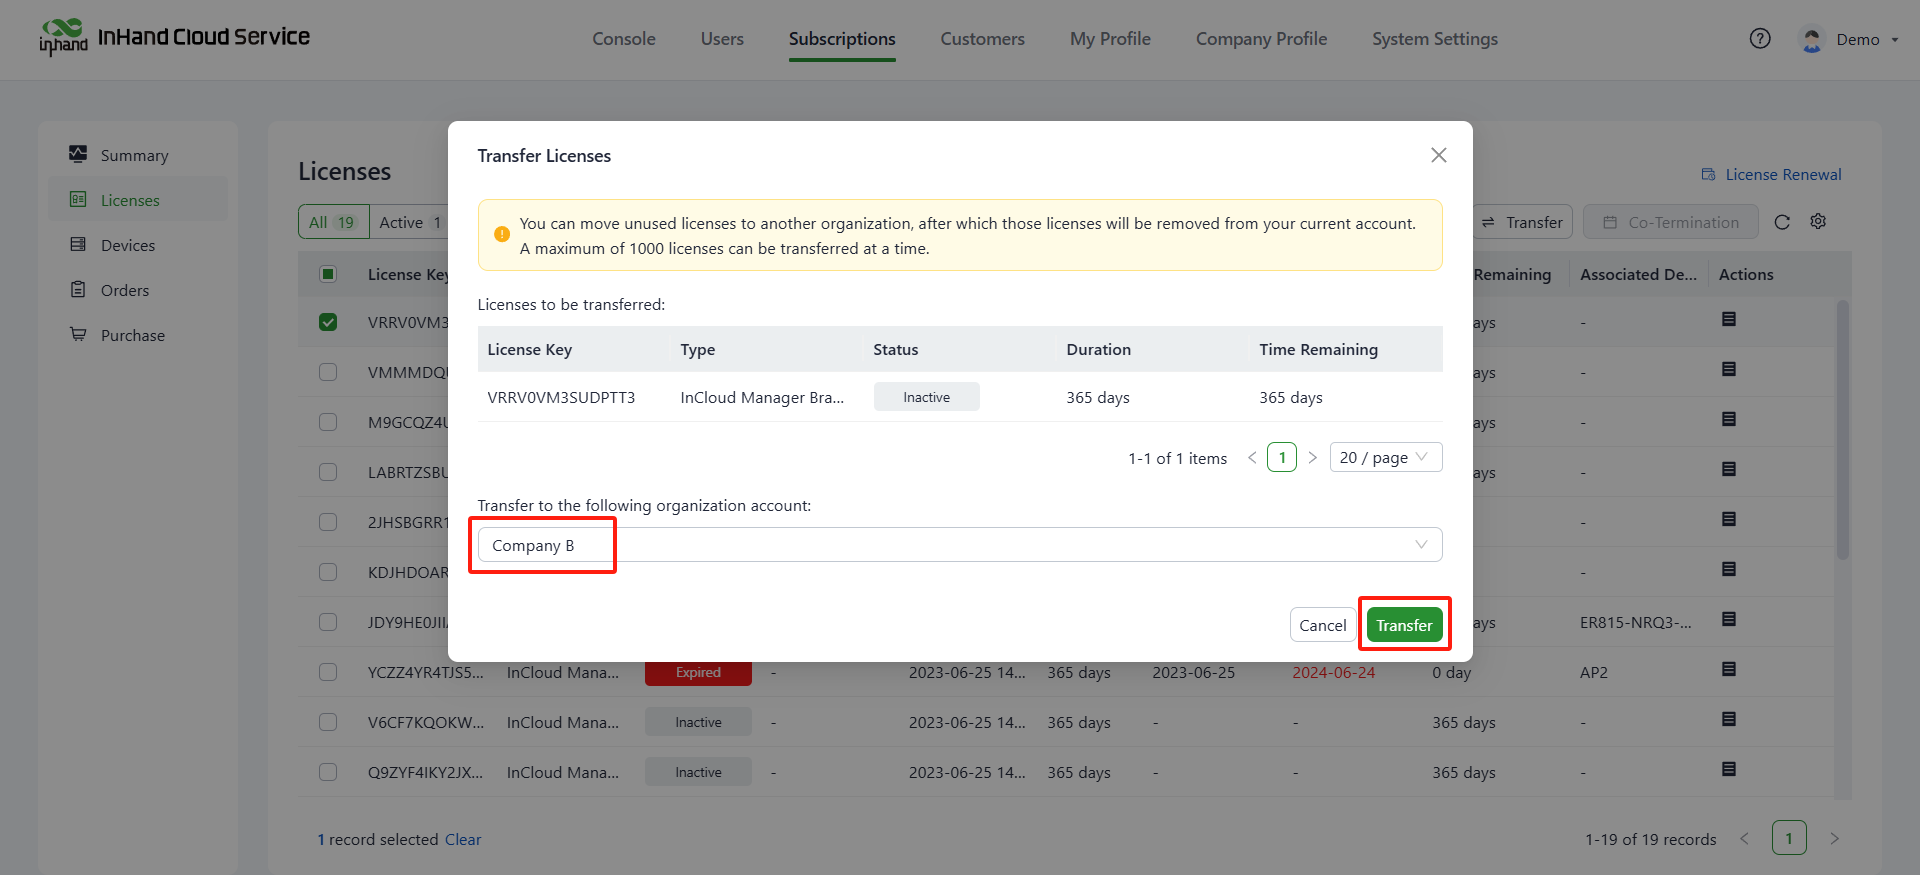Cancel the license transfer
This screenshot has height=875, width=1920.
coord(1322,625)
